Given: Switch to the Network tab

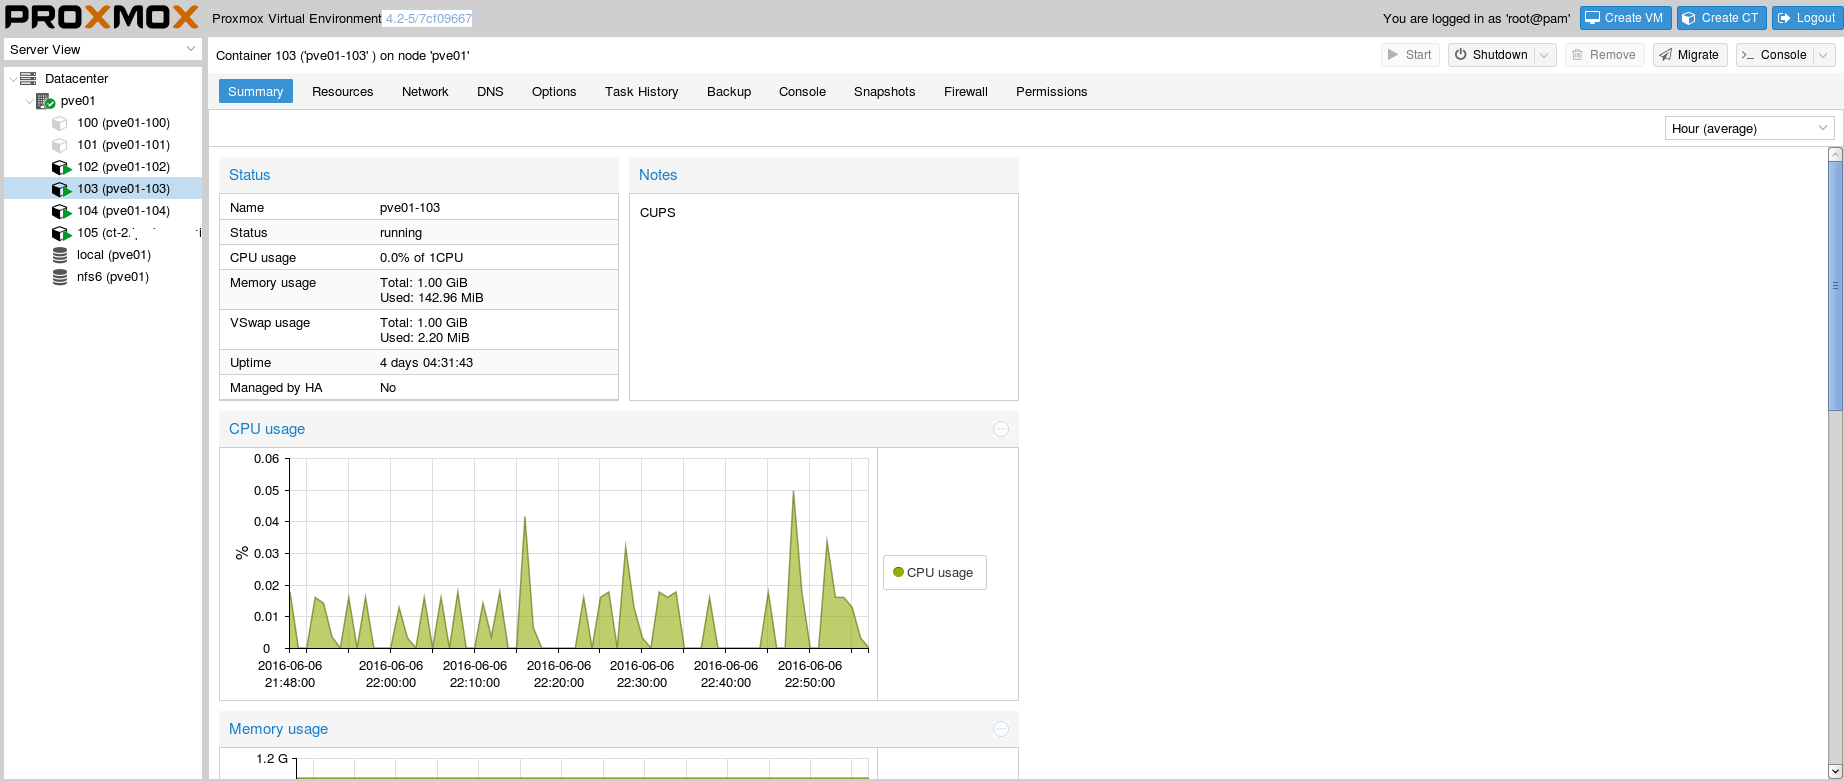Looking at the screenshot, I should 425,91.
